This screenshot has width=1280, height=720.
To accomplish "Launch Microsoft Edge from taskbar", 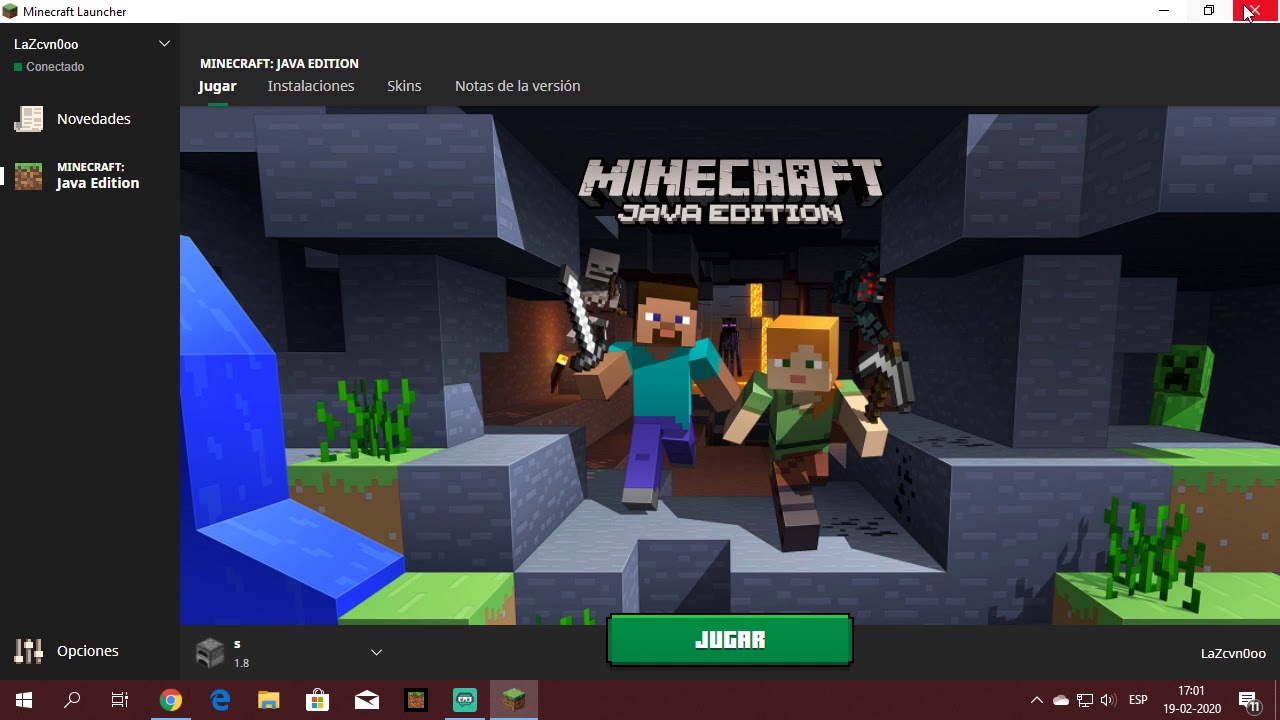I will click(x=220, y=700).
